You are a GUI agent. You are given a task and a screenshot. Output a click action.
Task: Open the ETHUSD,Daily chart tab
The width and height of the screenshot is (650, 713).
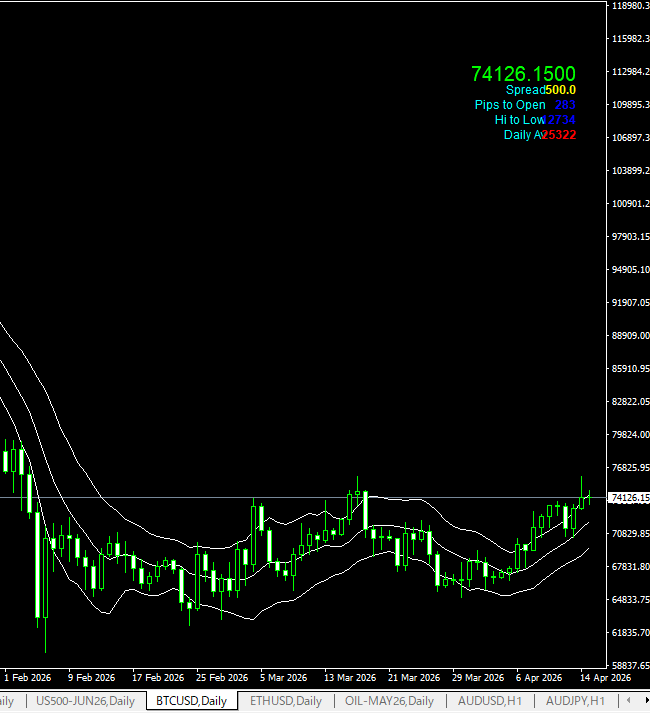click(285, 701)
